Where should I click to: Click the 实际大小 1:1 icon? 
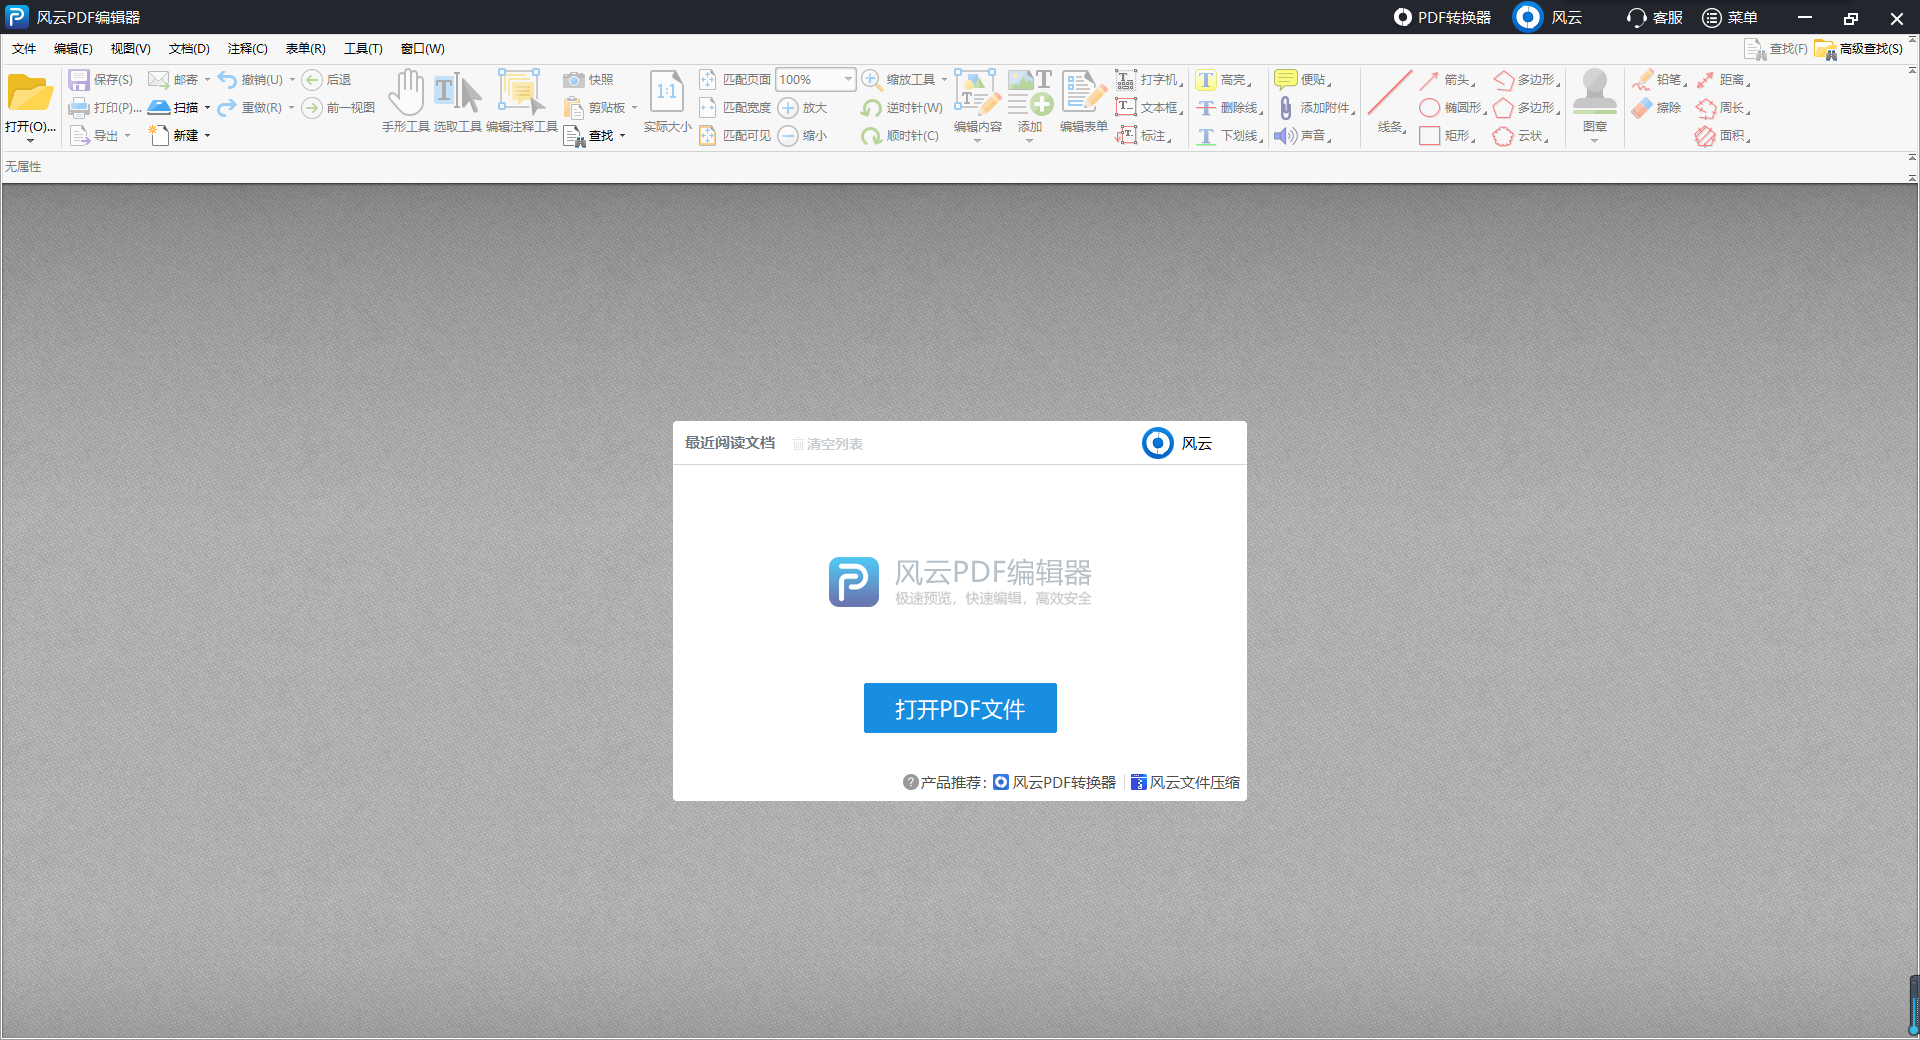click(667, 92)
